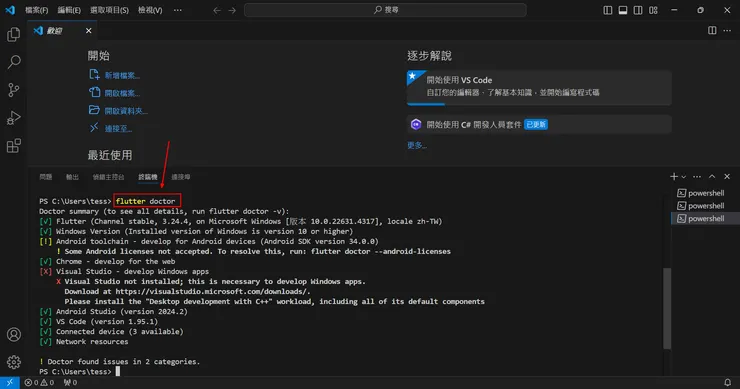Switch to Debug Console (偵錯主控台) panel tab
Screen dimensions: 740x389
pyautogui.click(x=109, y=177)
